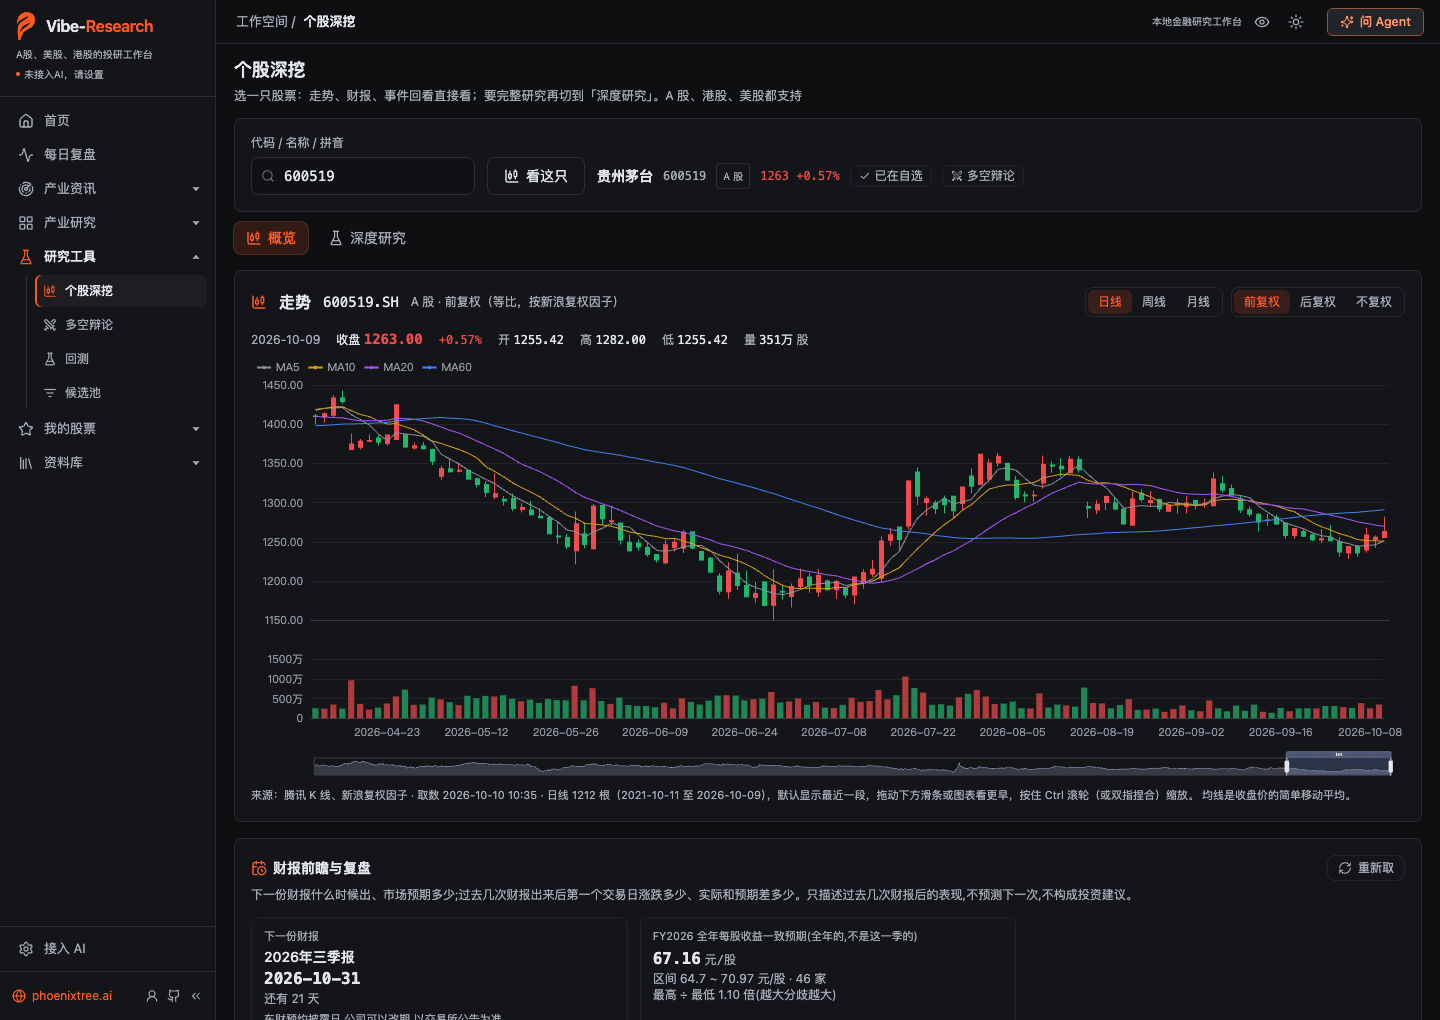Switch to the 概览 tab

(x=271, y=238)
